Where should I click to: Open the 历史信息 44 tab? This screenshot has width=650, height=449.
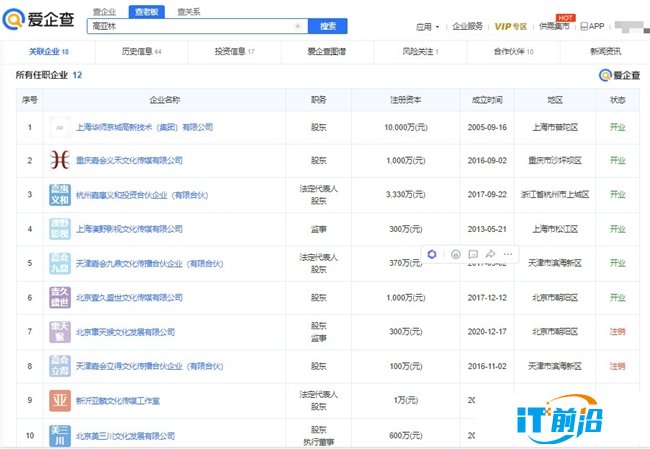(x=141, y=52)
